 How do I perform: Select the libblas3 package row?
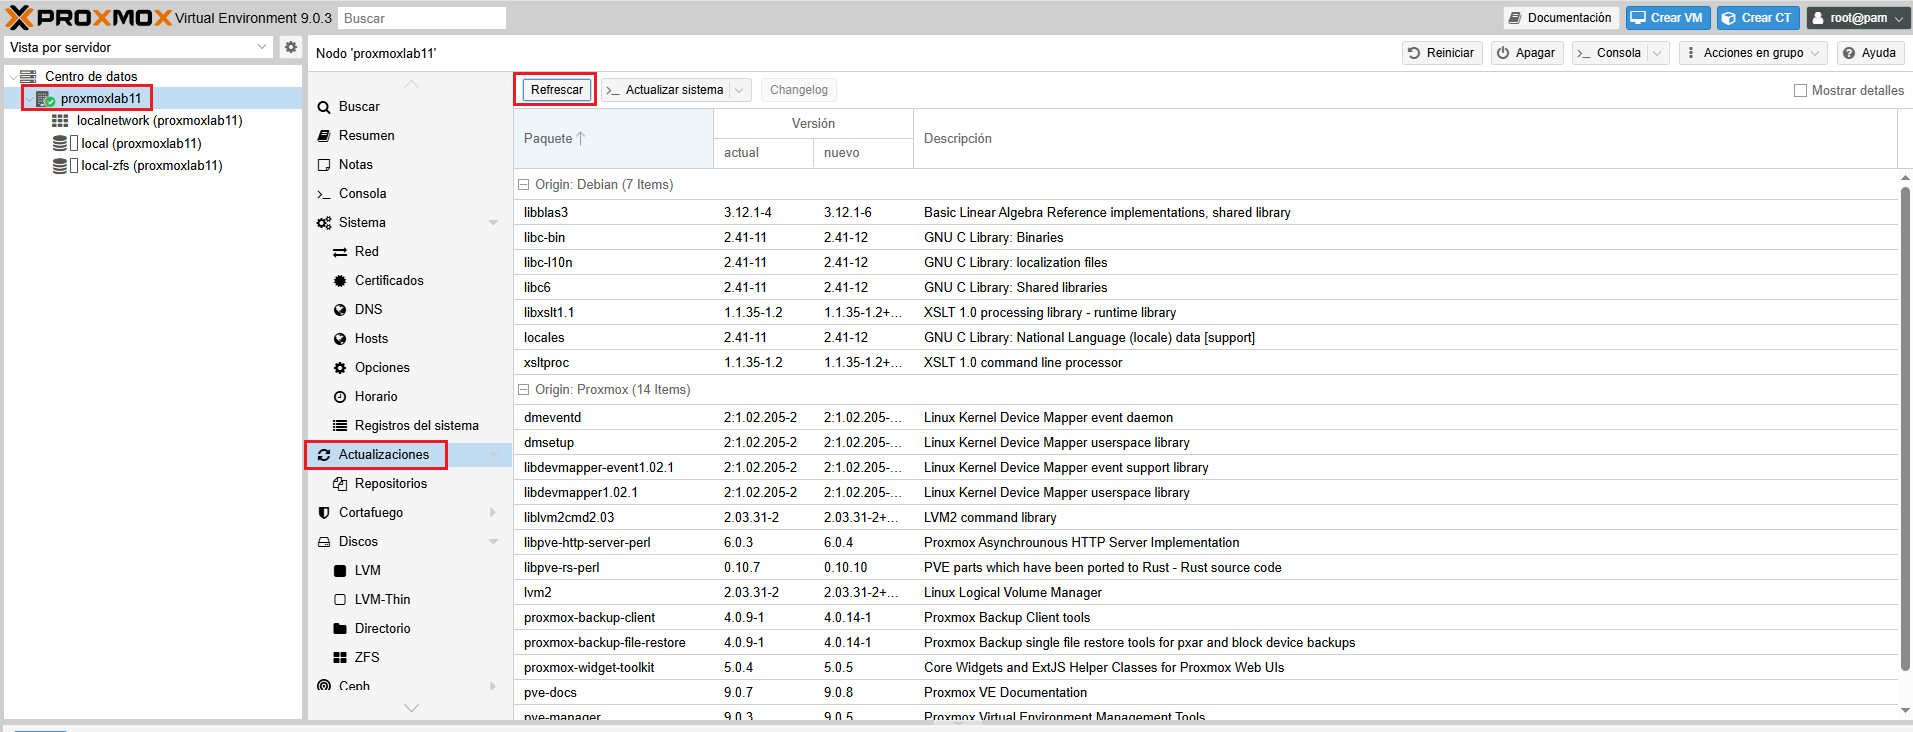click(x=1205, y=212)
